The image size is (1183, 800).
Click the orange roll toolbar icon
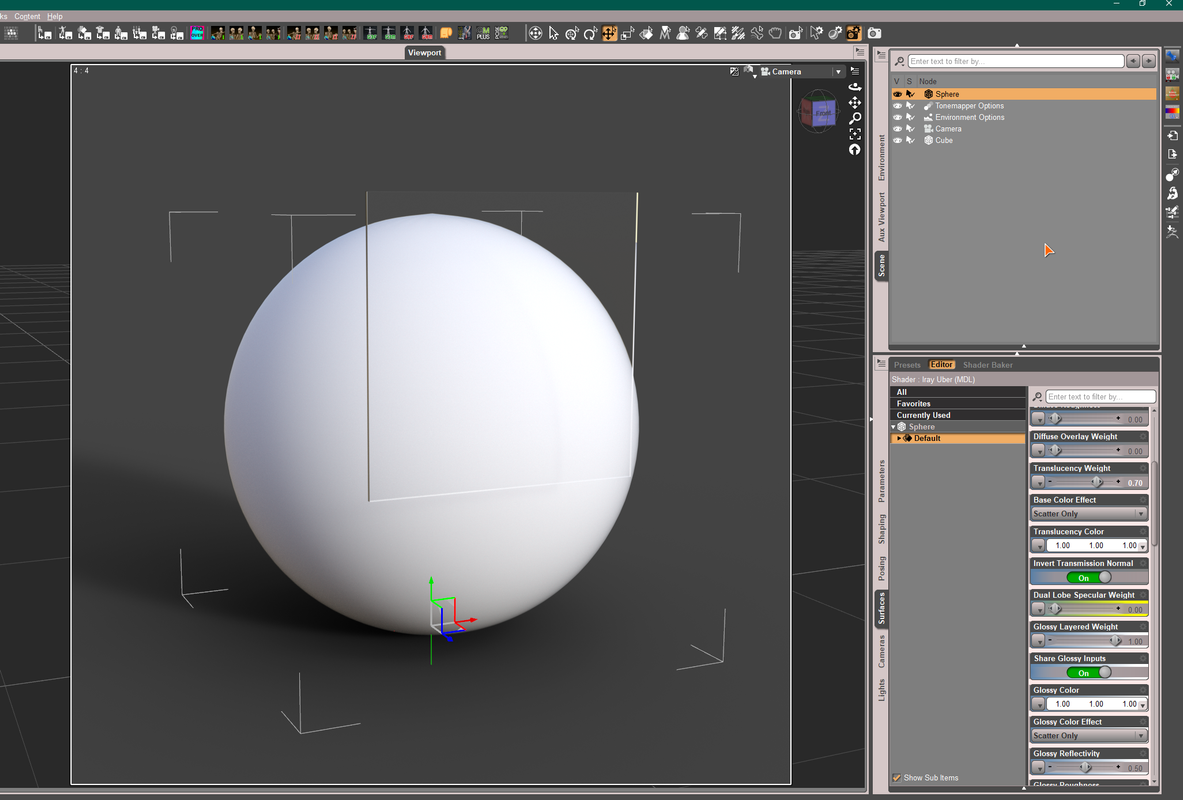pos(446,33)
